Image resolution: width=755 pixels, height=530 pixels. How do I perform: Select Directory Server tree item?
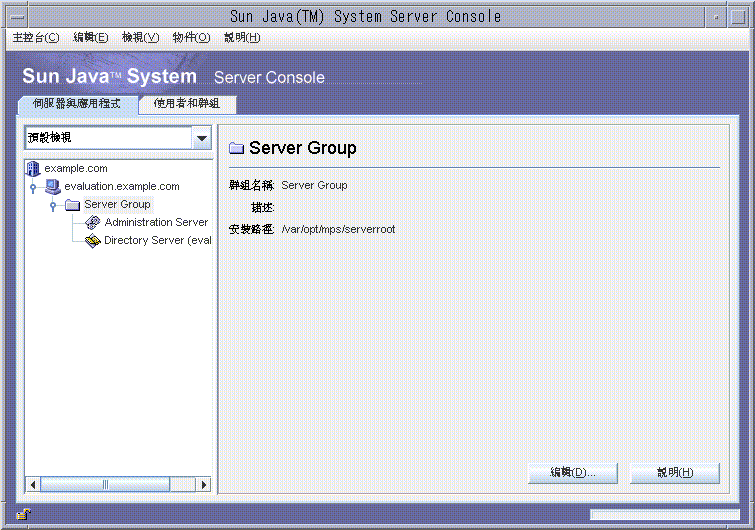click(157, 240)
